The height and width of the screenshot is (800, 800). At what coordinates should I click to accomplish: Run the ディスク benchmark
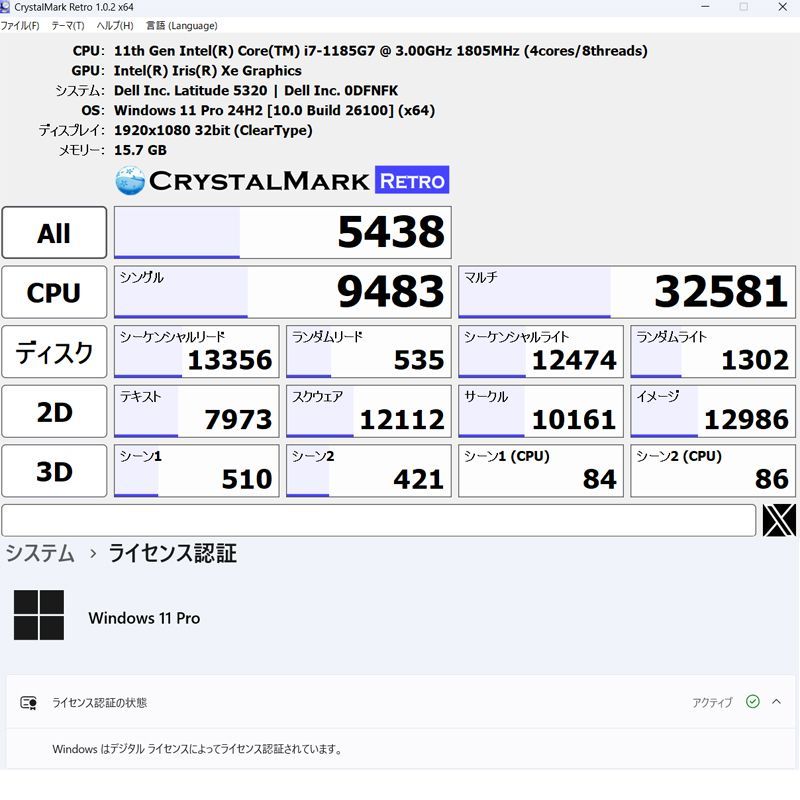click(54, 351)
